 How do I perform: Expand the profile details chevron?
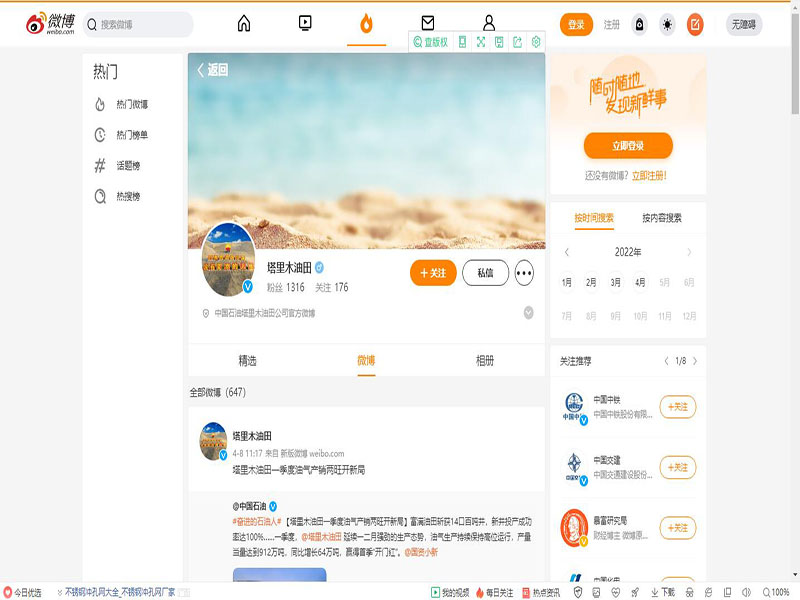[529, 313]
